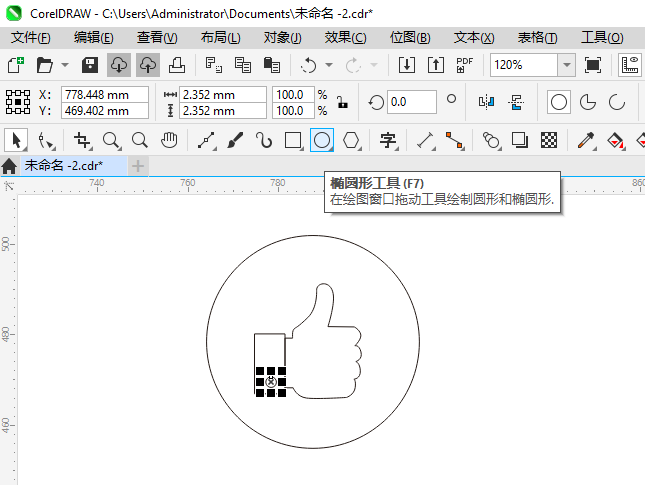The image size is (645, 485).
Task: Select the Crop tool
Action: pos(83,140)
